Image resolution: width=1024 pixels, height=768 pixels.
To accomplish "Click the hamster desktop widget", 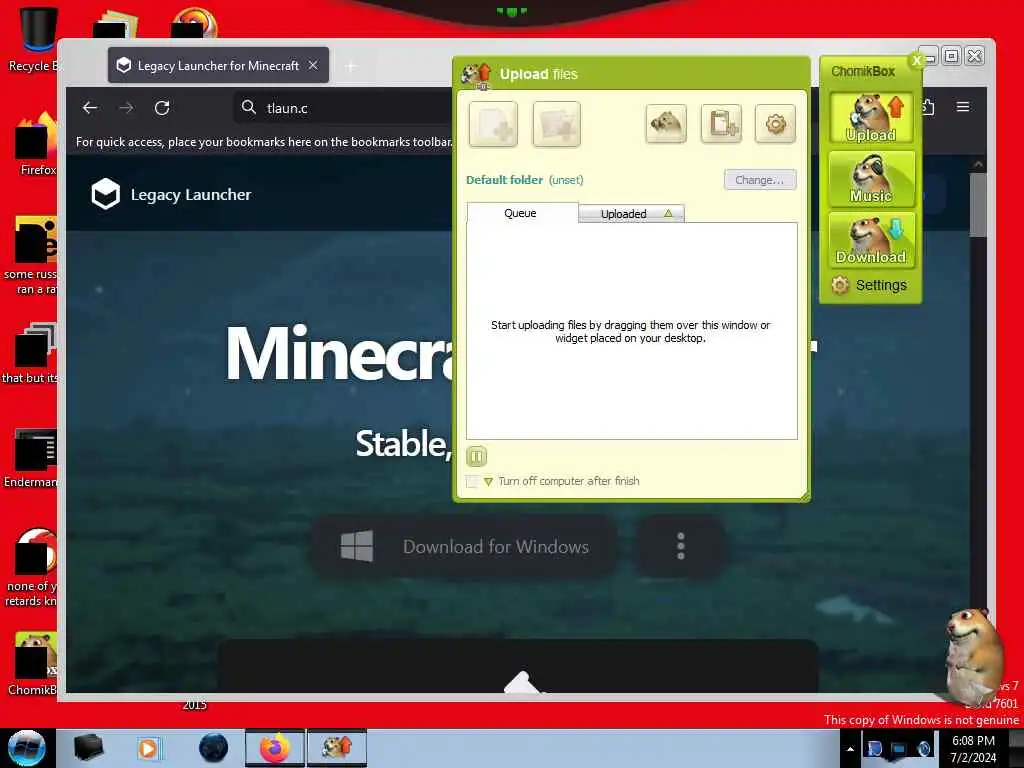I will coord(973,656).
